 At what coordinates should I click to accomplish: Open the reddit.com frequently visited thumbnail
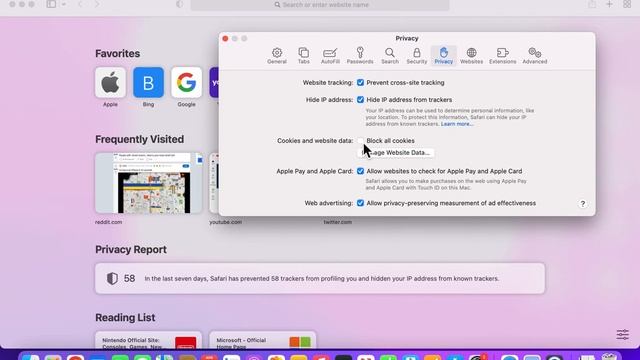pyautogui.click(x=149, y=183)
